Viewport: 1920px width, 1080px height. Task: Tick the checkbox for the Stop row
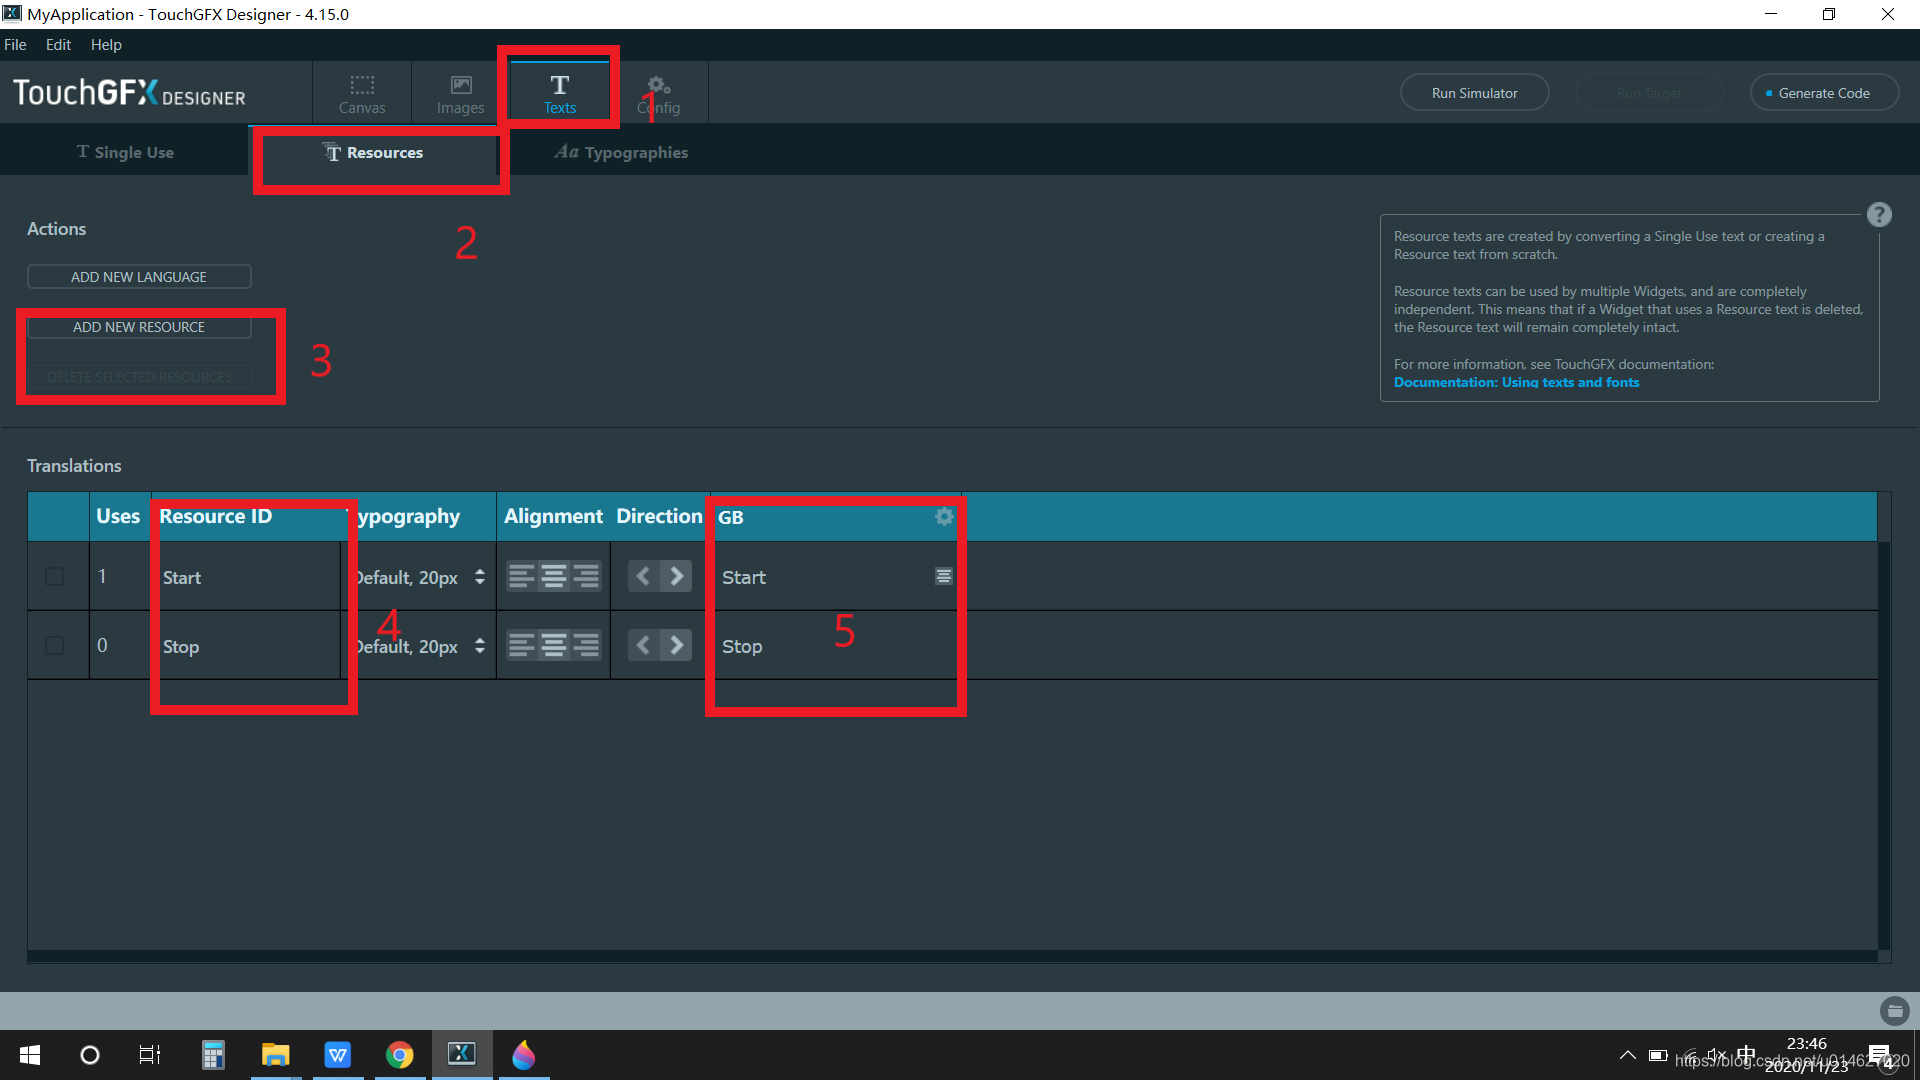coord(55,645)
